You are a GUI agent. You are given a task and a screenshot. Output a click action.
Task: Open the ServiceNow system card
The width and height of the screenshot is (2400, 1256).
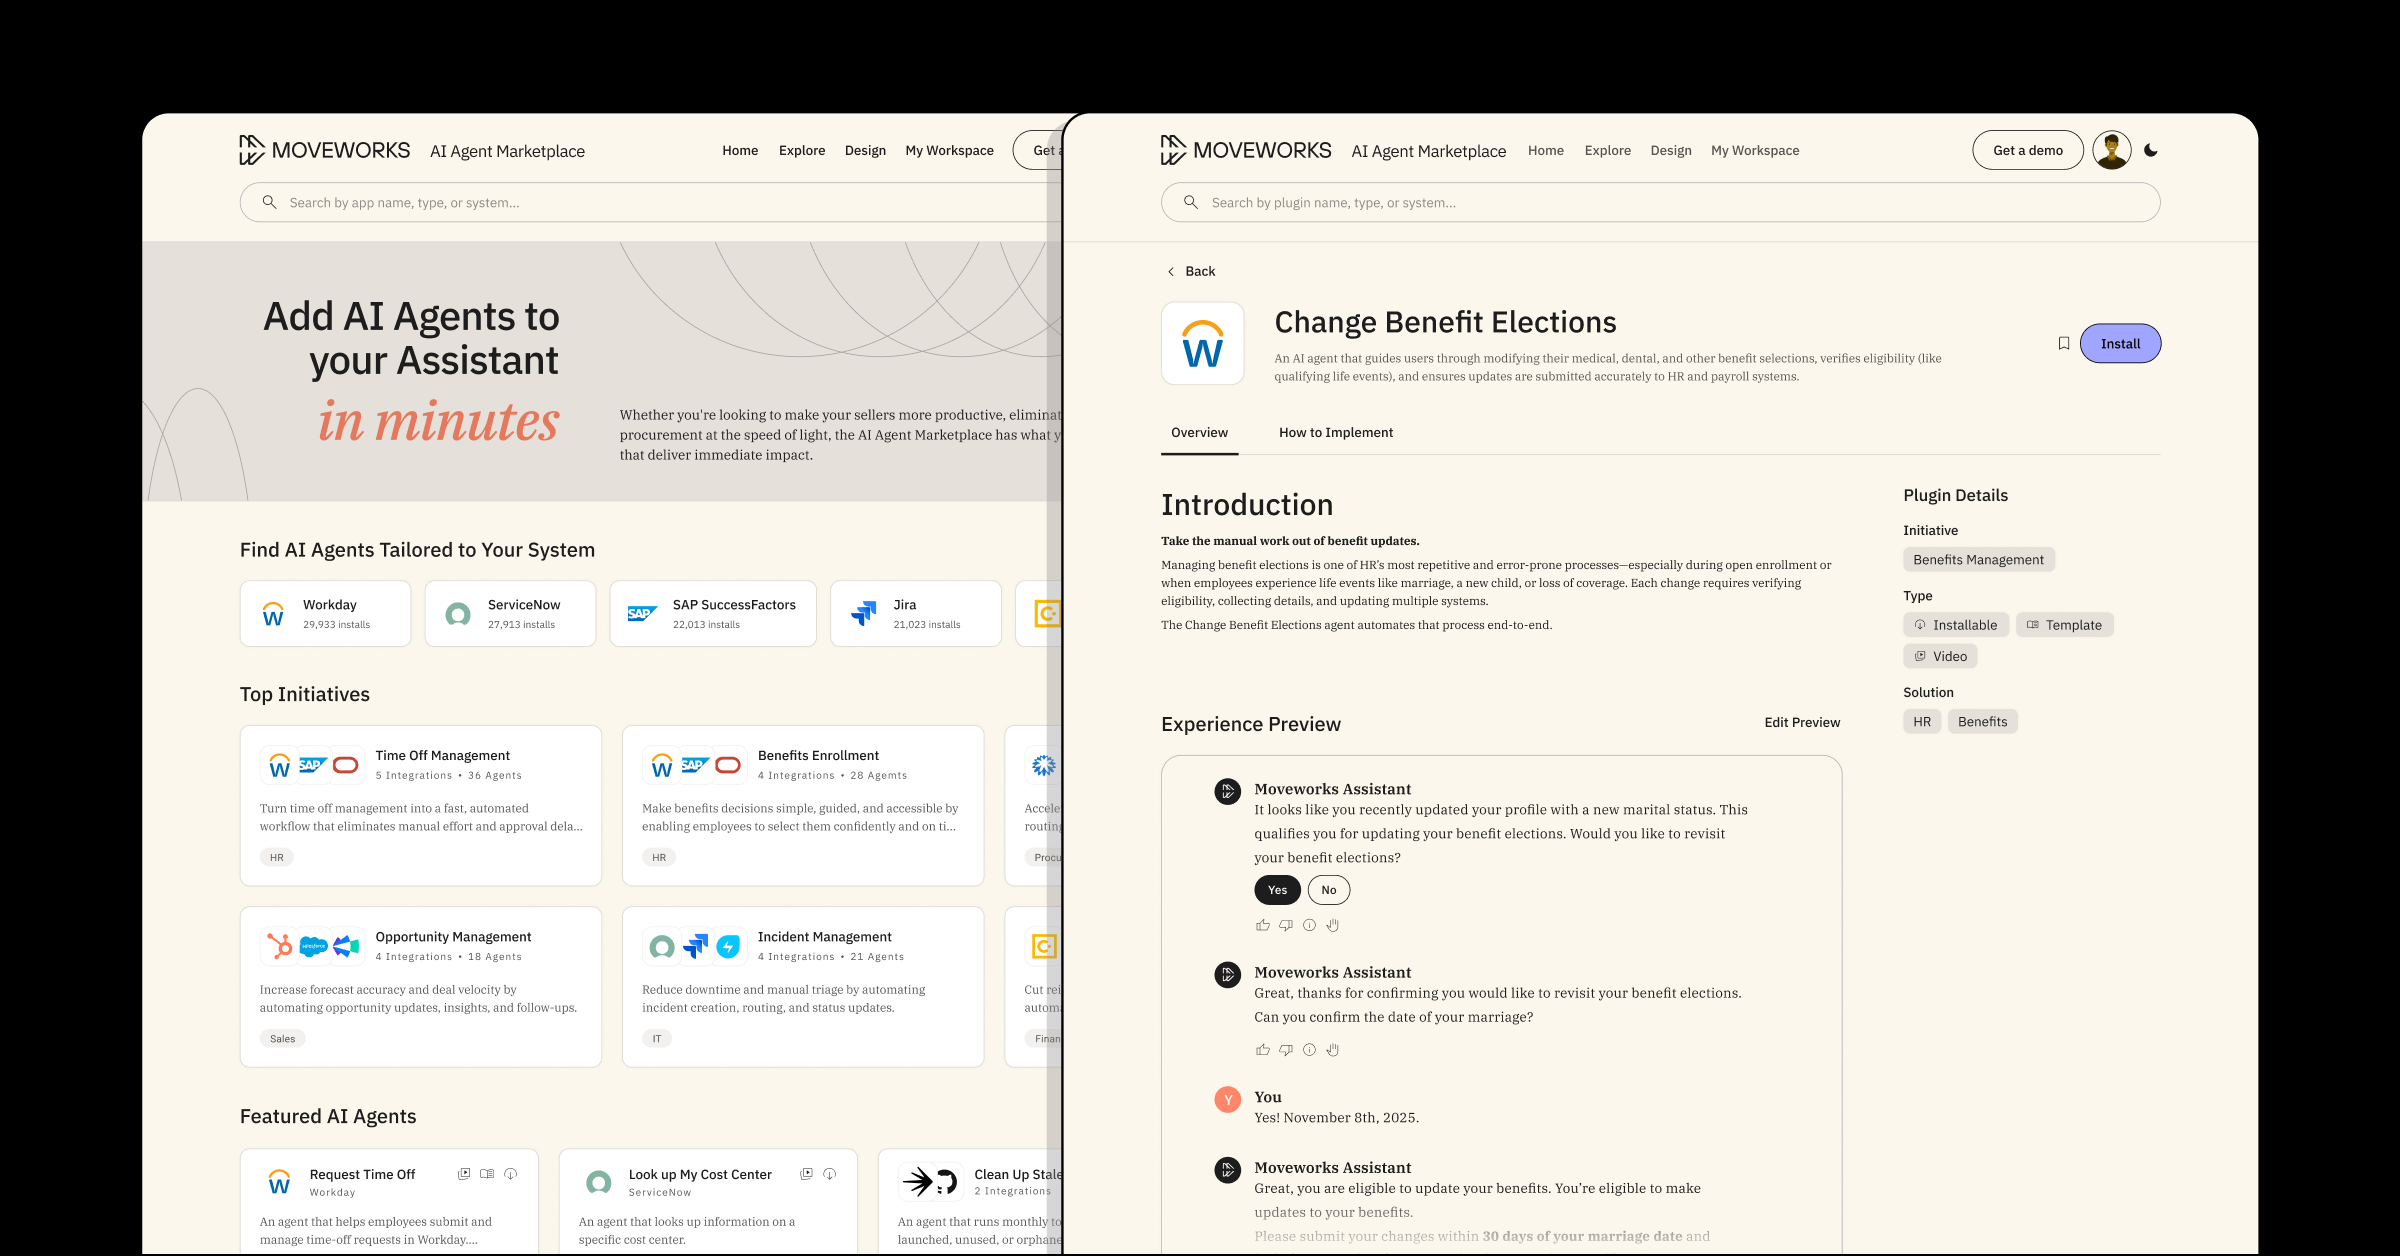click(x=510, y=613)
